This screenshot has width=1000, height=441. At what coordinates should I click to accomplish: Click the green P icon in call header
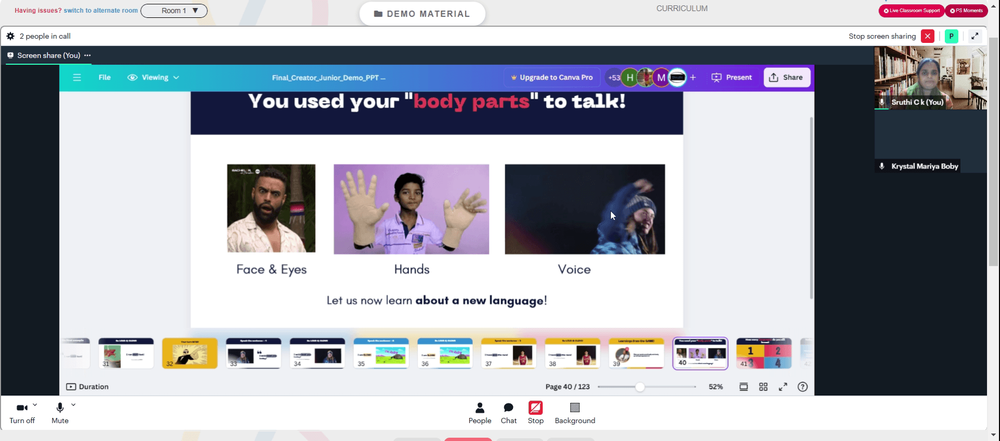pyautogui.click(x=952, y=36)
